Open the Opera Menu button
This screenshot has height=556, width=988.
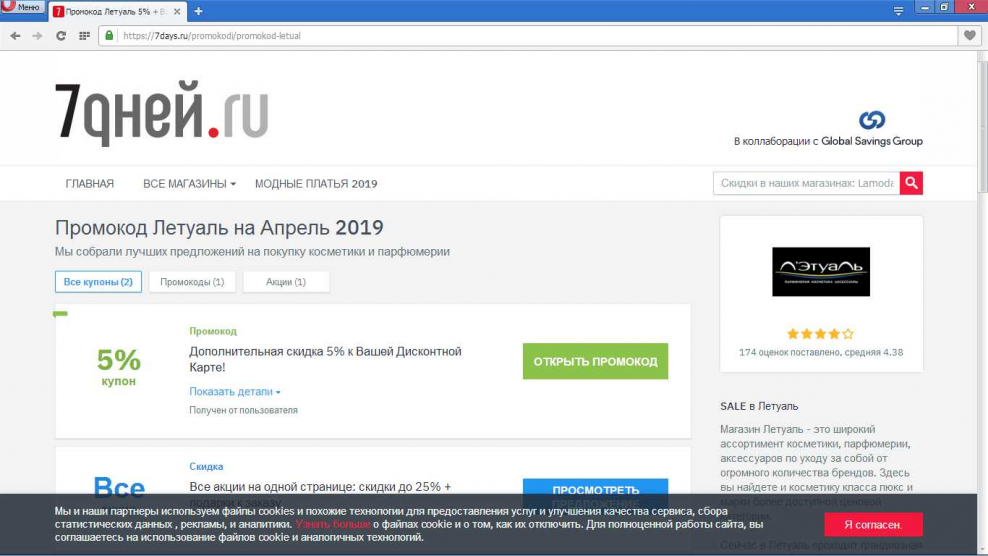(21, 8)
